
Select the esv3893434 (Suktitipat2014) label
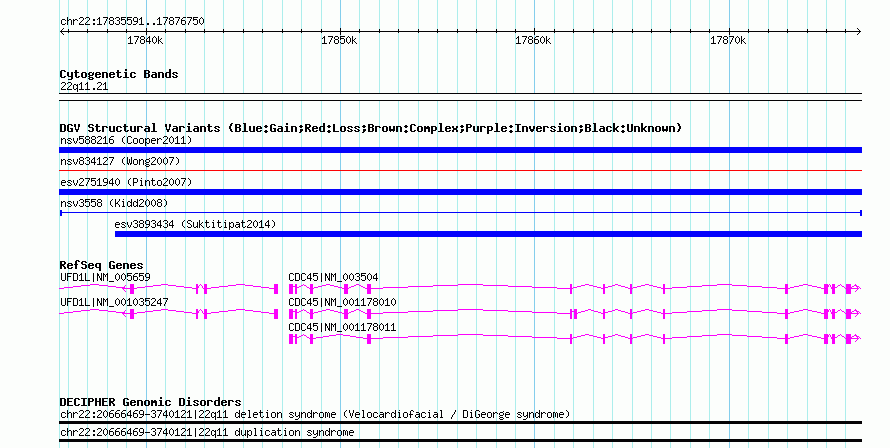point(195,224)
